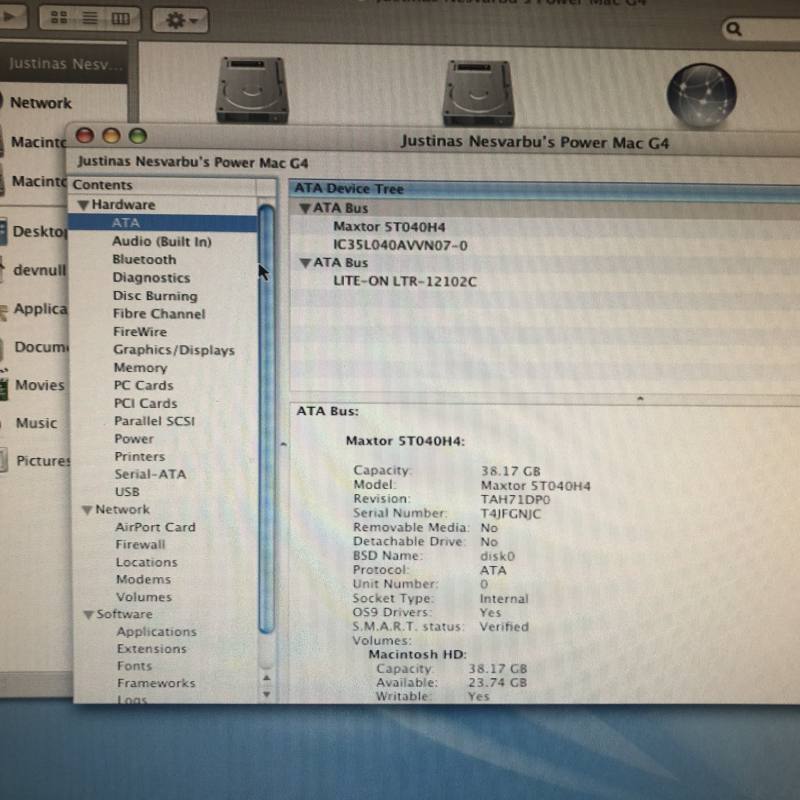Open Diagnostics hardware entry
The height and width of the screenshot is (800, 800).
click(152, 278)
